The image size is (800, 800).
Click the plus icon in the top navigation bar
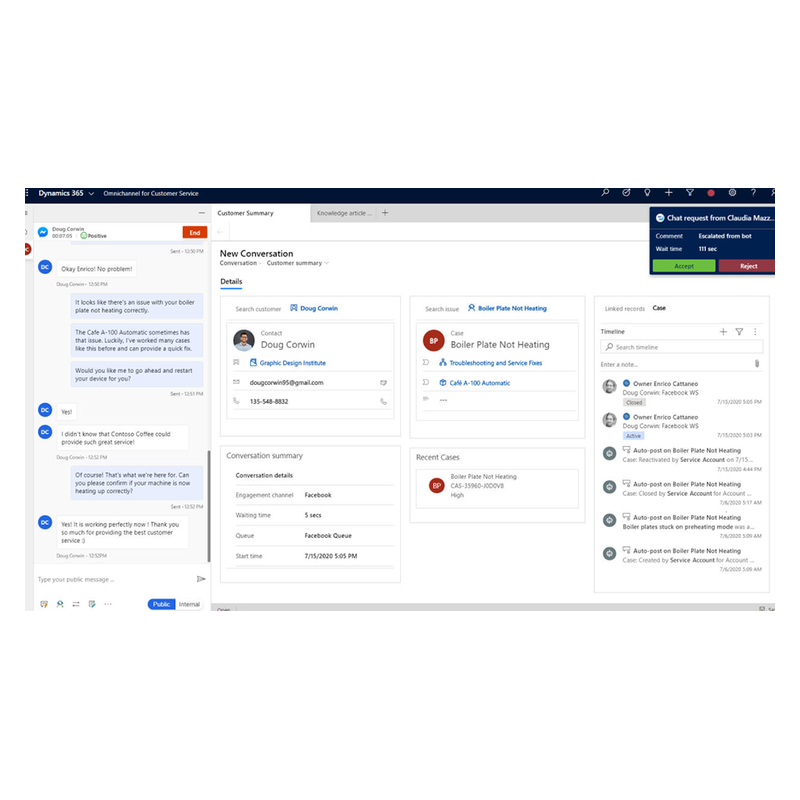tap(668, 193)
